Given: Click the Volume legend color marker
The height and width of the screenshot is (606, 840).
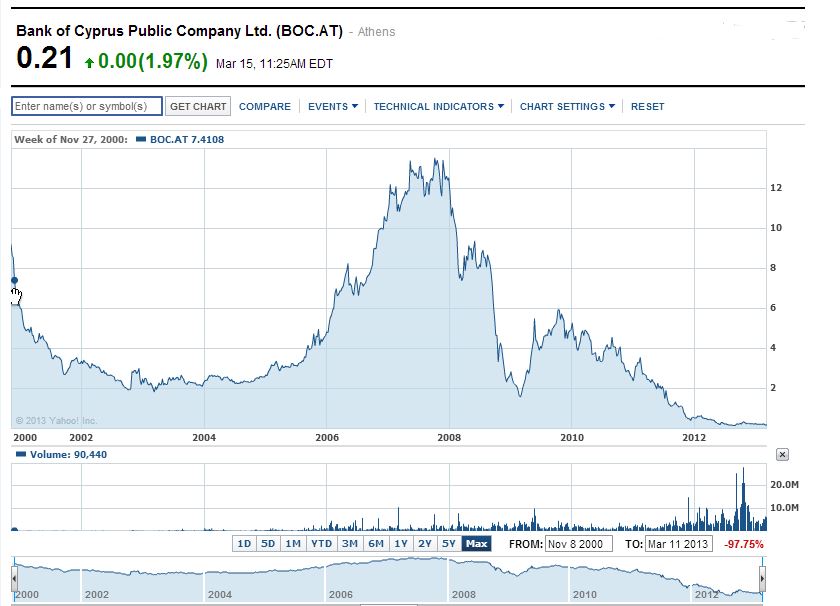Looking at the screenshot, I should click(x=21, y=454).
